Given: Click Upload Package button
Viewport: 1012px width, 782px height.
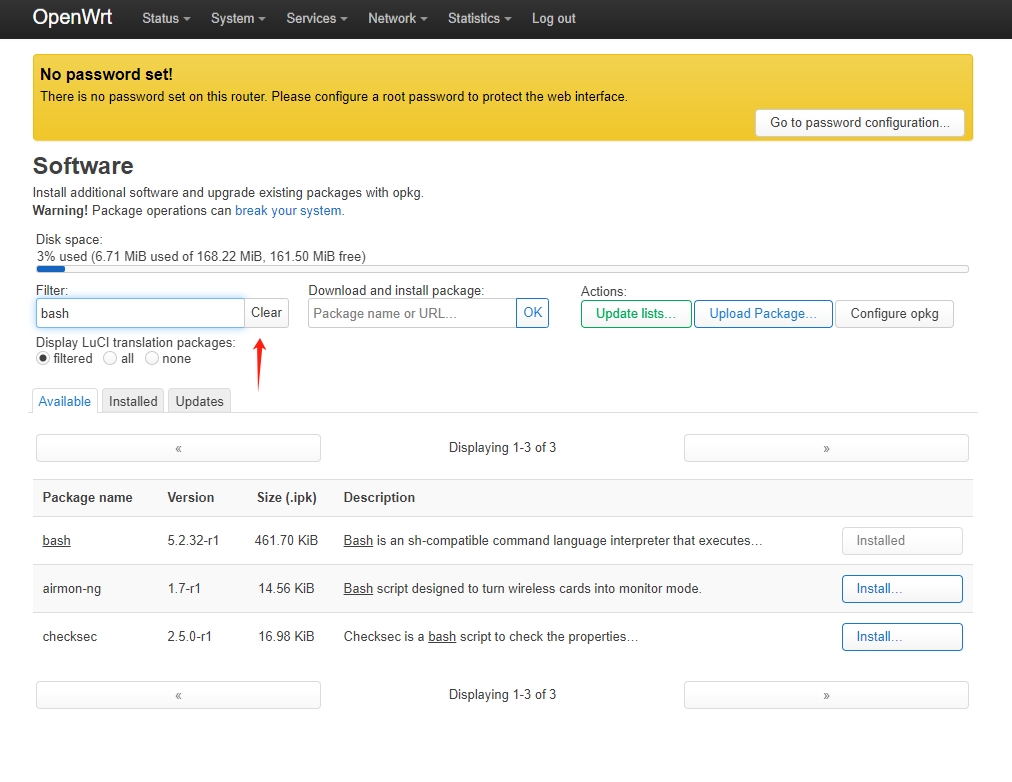Looking at the screenshot, I should [763, 314].
